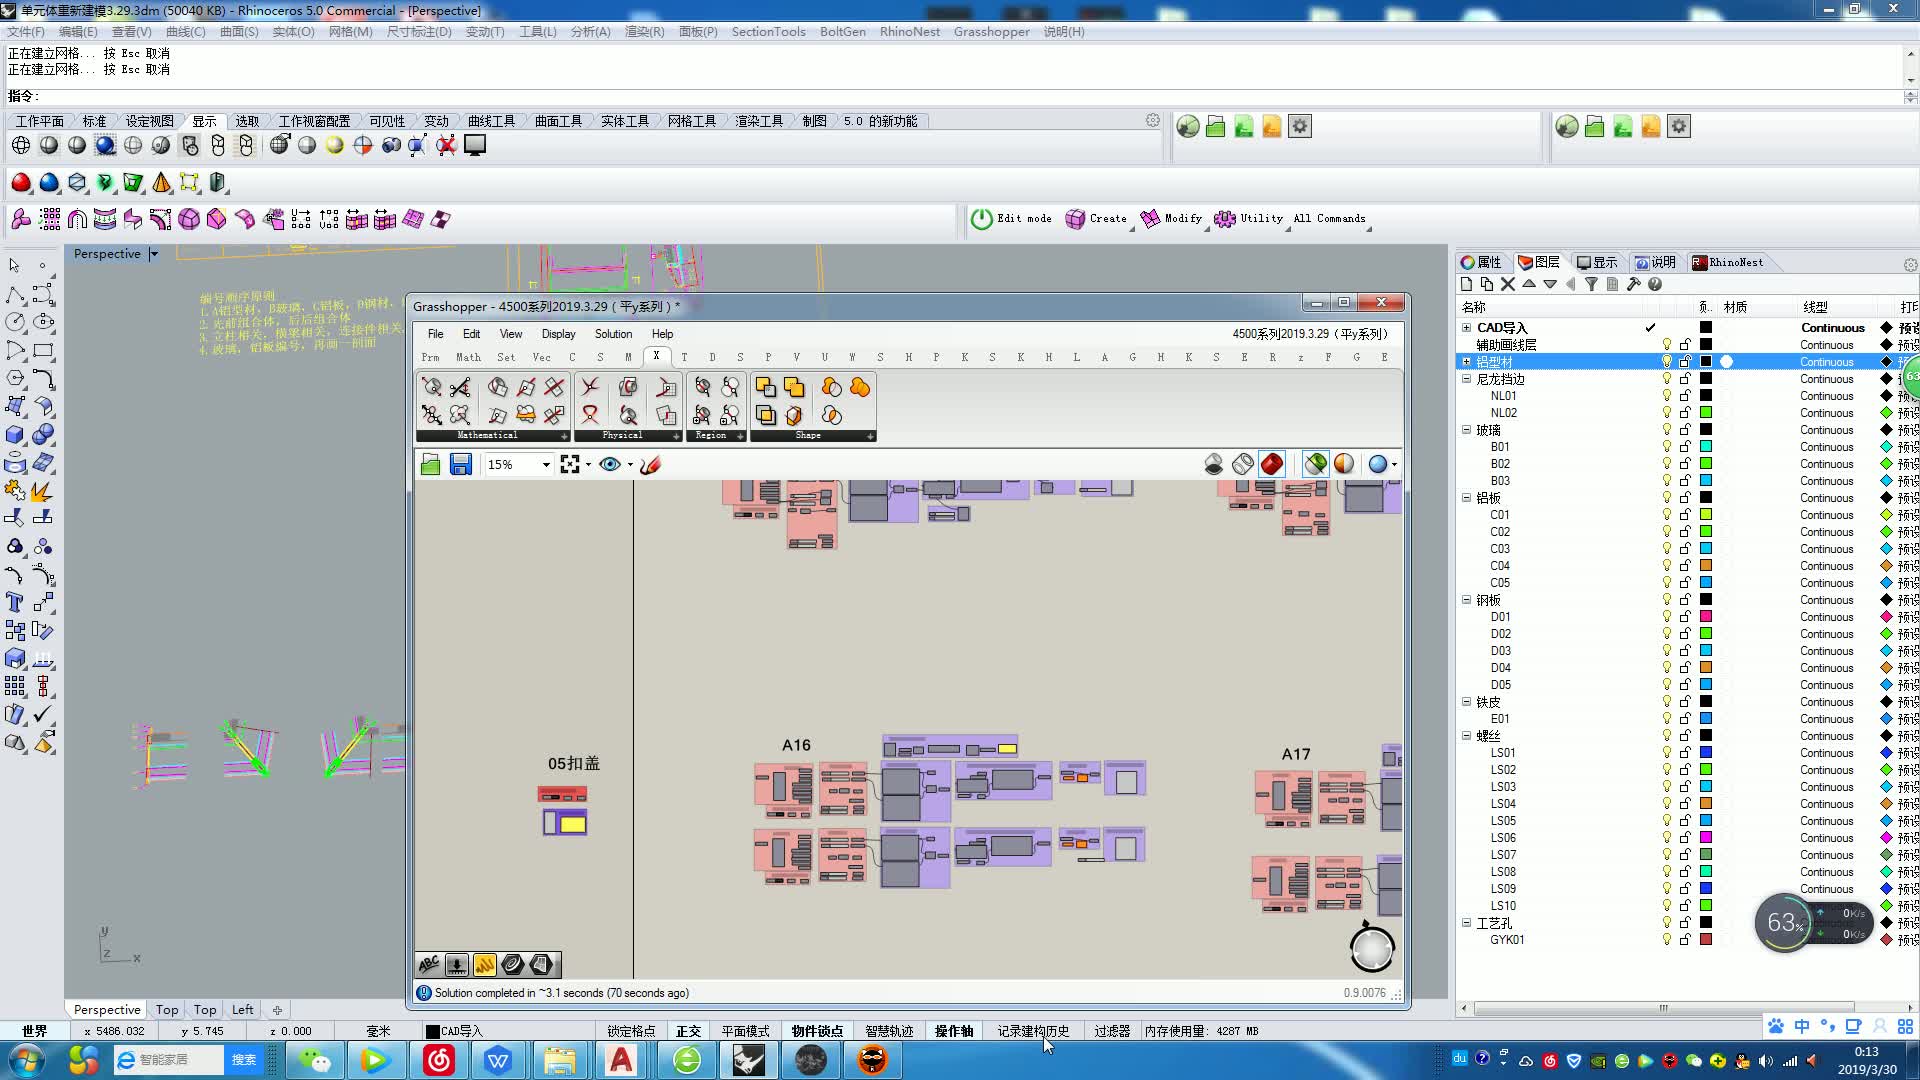Open the Grasshopper menu in Rhino
The image size is (1920, 1080).
pyautogui.click(x=991, y=32)
